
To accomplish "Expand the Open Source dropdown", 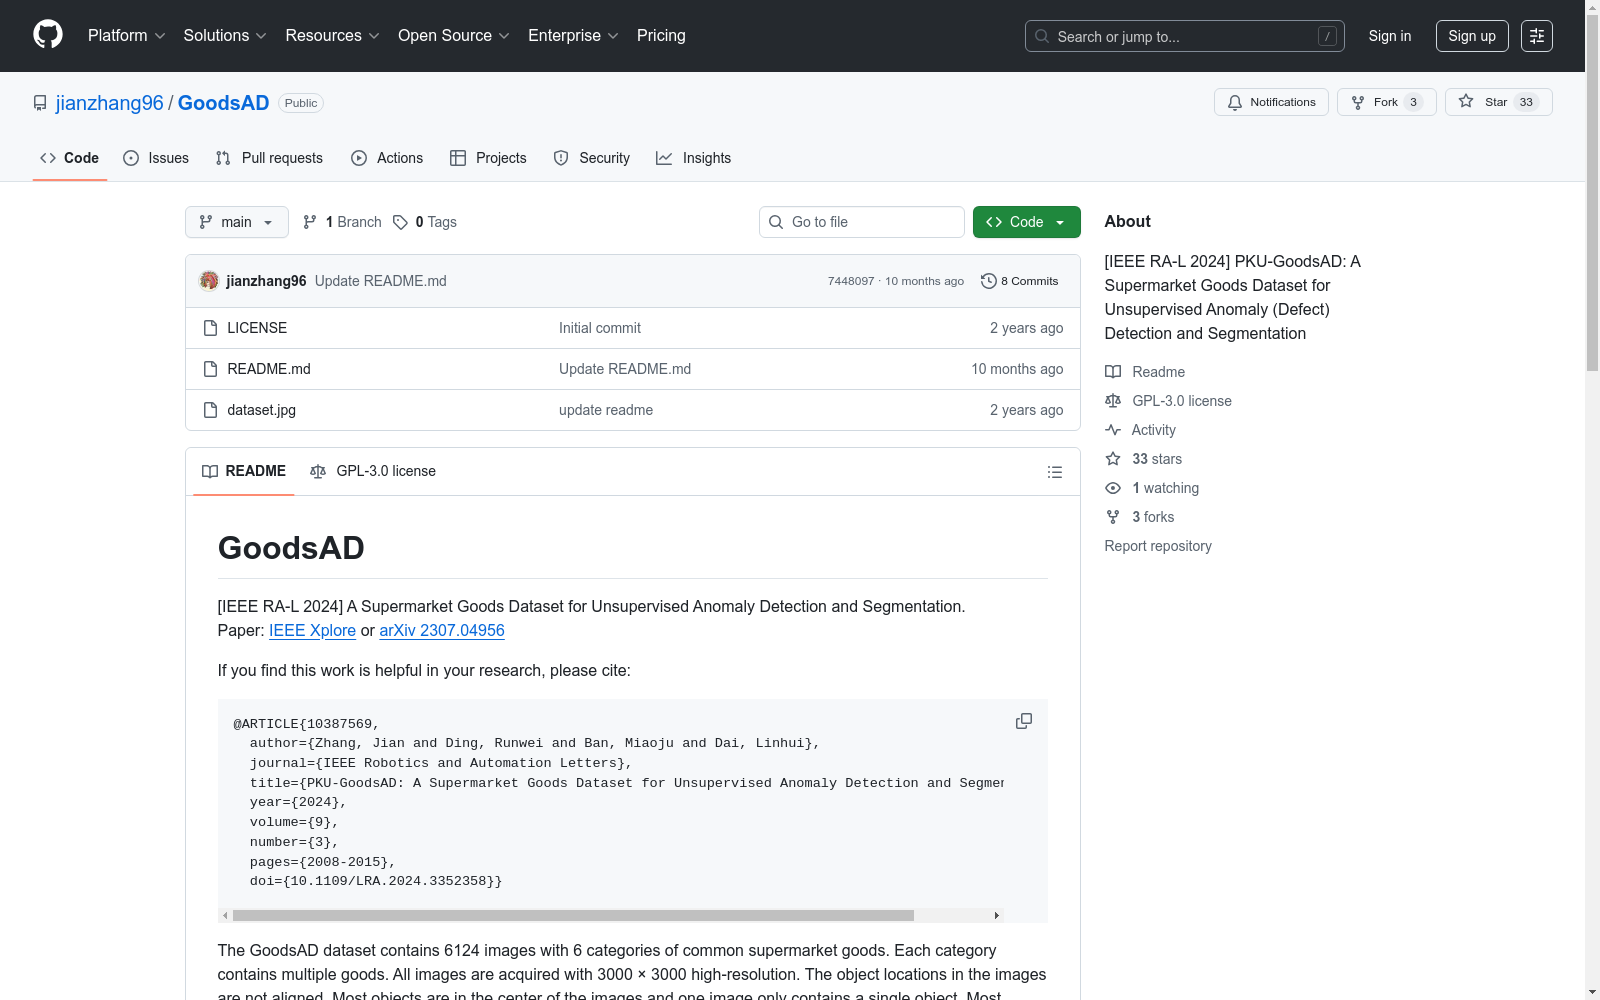I will (454, 35).
